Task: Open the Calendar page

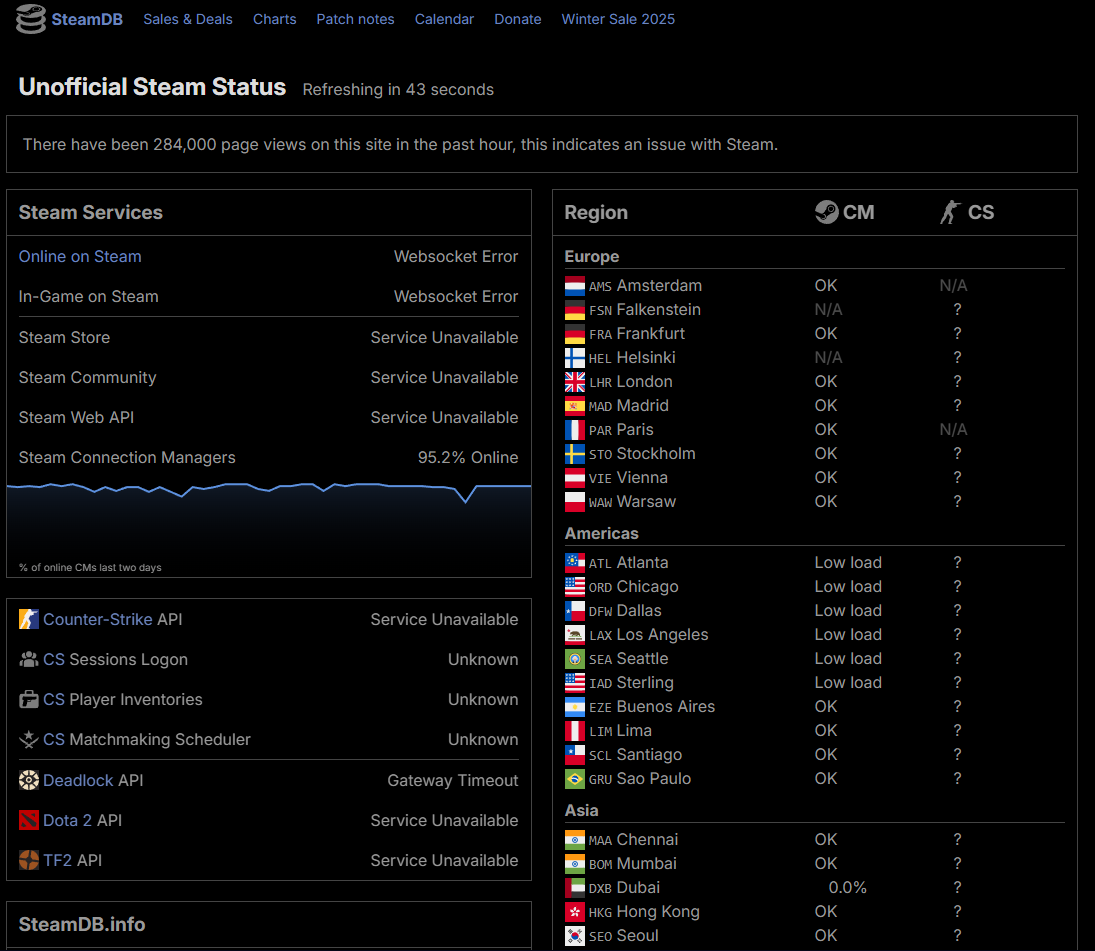Action: pos(444,19)
